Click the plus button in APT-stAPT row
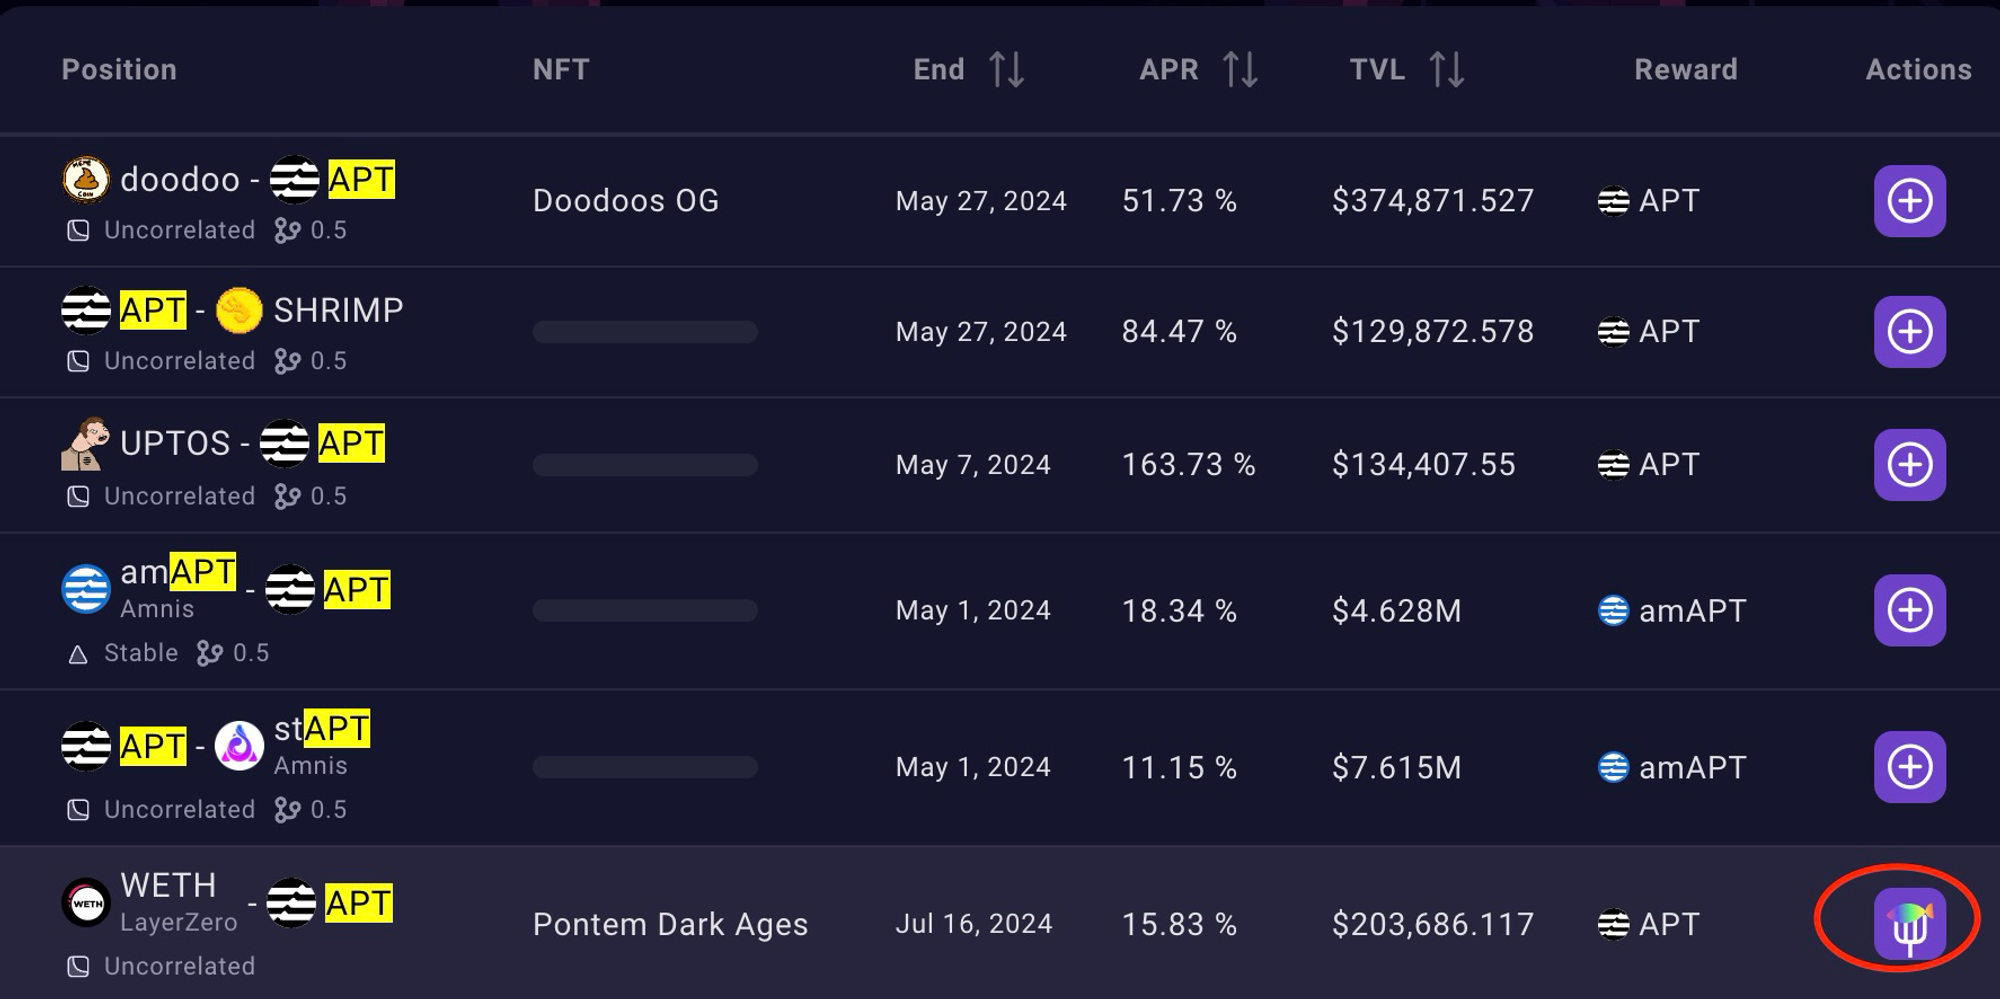The width and height of the screenshot is (2000, 999). [x=1909, y=767]
